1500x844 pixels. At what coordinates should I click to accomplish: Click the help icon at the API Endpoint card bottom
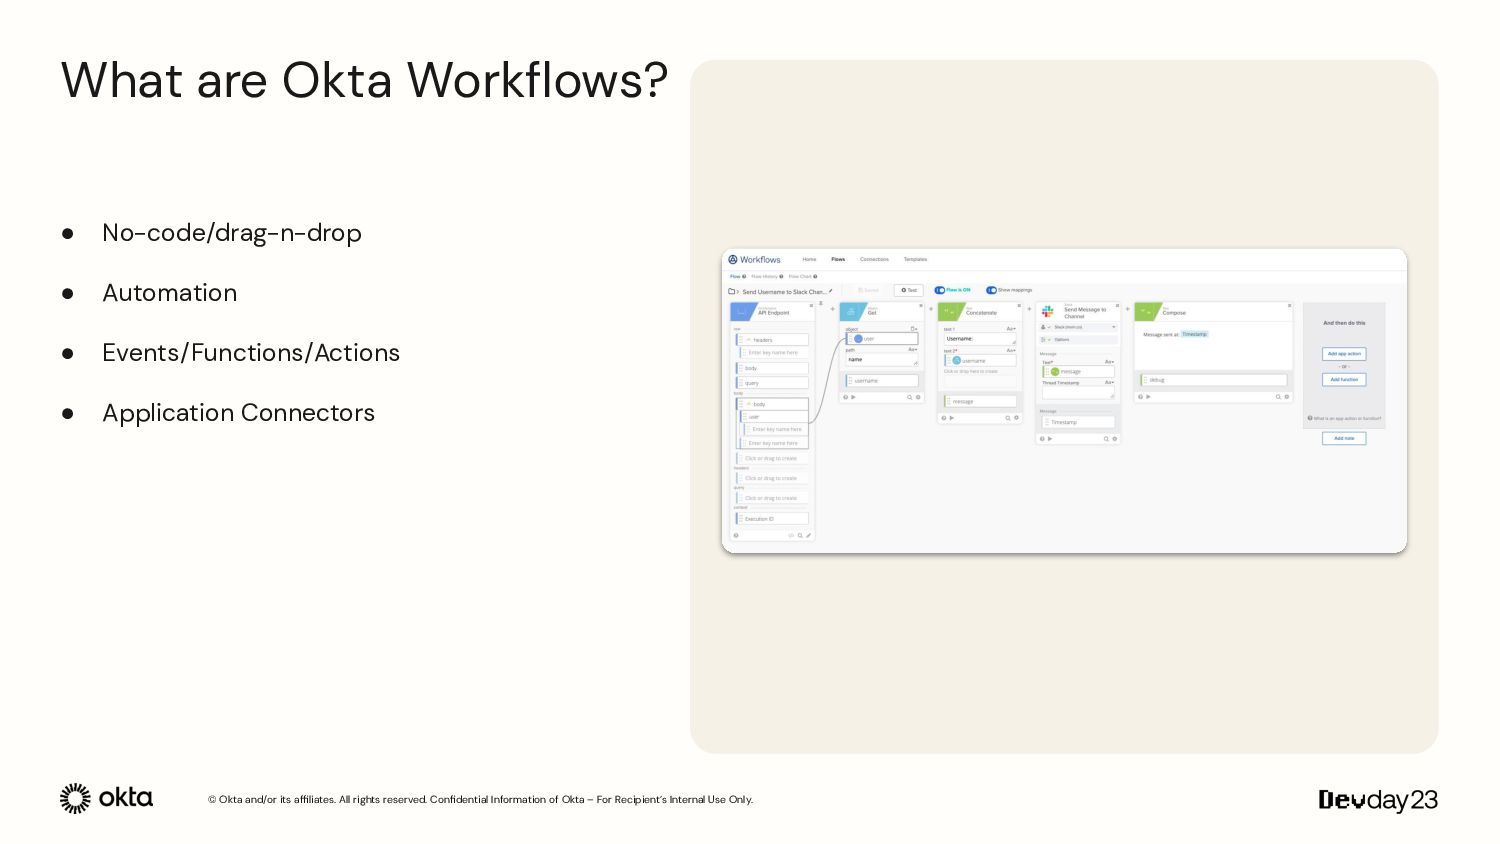tap(736, 535)
